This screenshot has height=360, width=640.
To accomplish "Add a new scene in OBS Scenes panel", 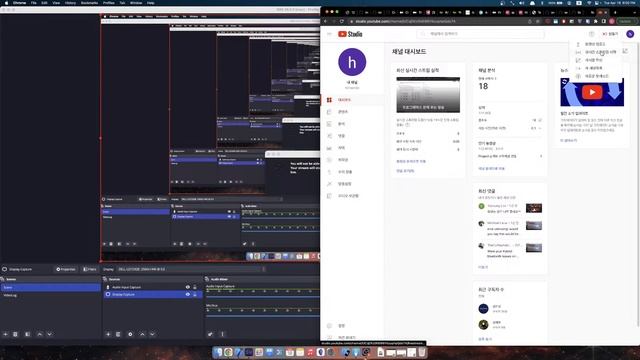I will 6,334.
